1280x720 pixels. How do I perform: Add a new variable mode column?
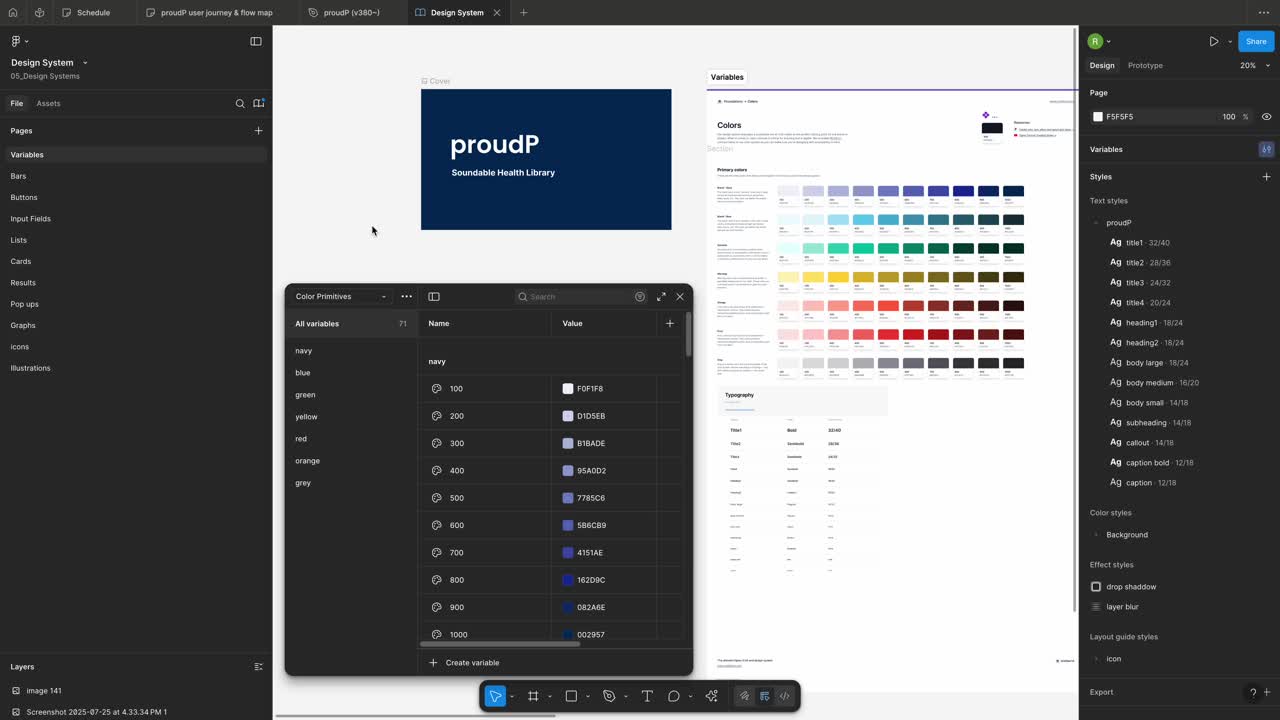point(670,323)
